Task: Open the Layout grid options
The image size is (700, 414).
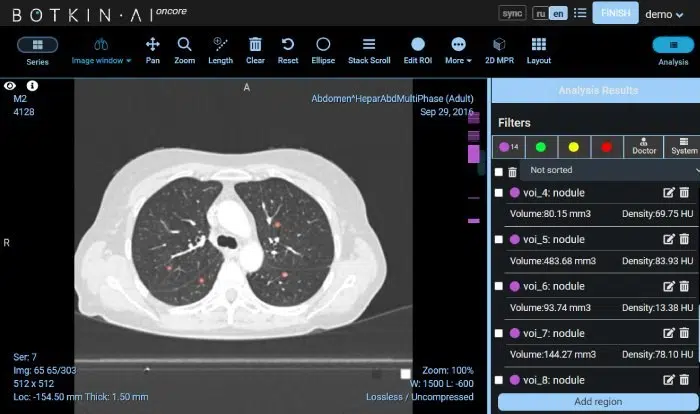Action: 539,51
